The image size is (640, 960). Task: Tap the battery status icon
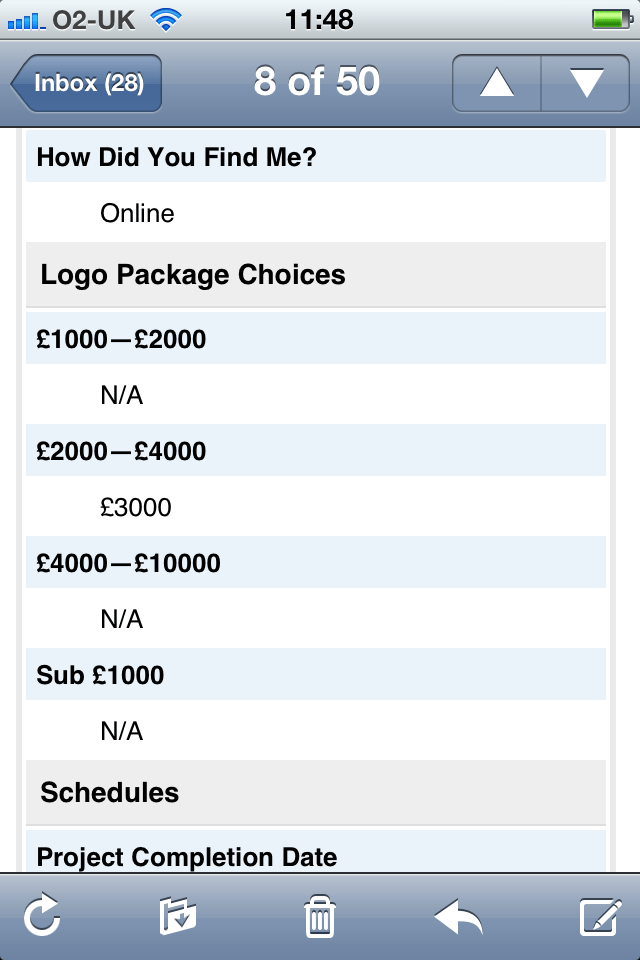612,20
